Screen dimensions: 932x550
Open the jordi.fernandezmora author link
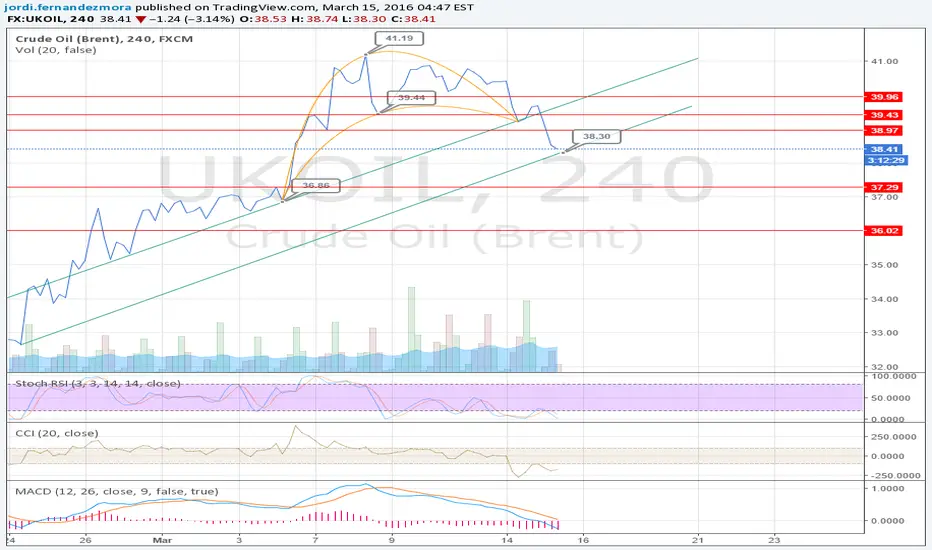68,8
